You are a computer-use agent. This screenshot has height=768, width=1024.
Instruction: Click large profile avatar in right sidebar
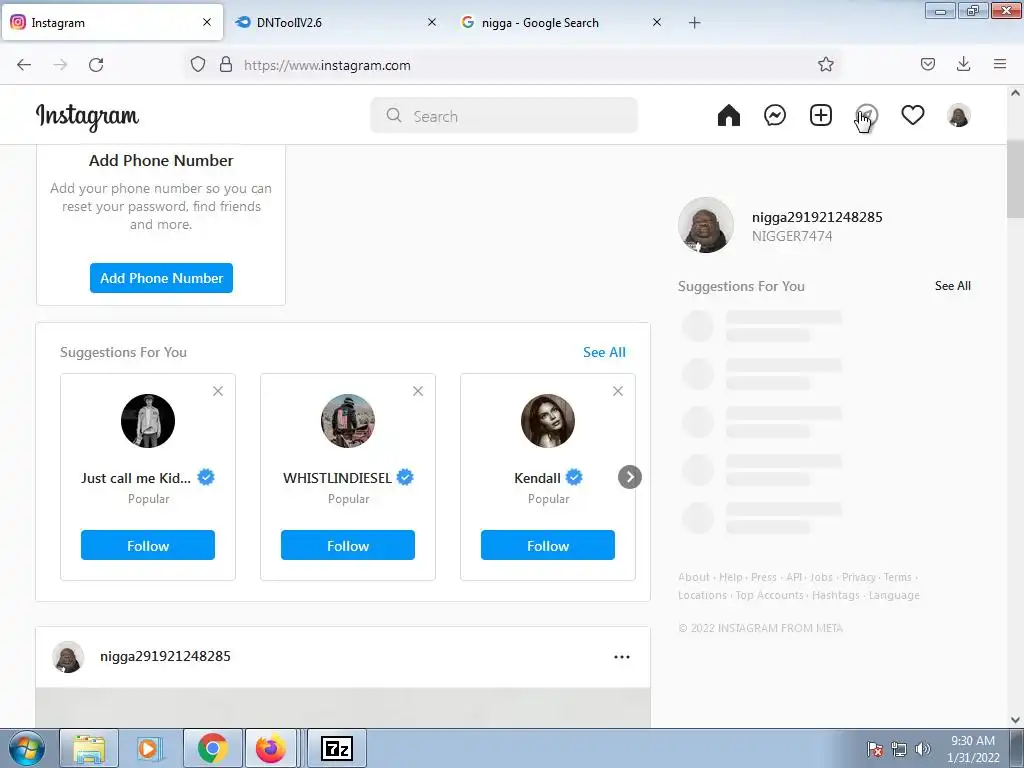tap(706, 225)
